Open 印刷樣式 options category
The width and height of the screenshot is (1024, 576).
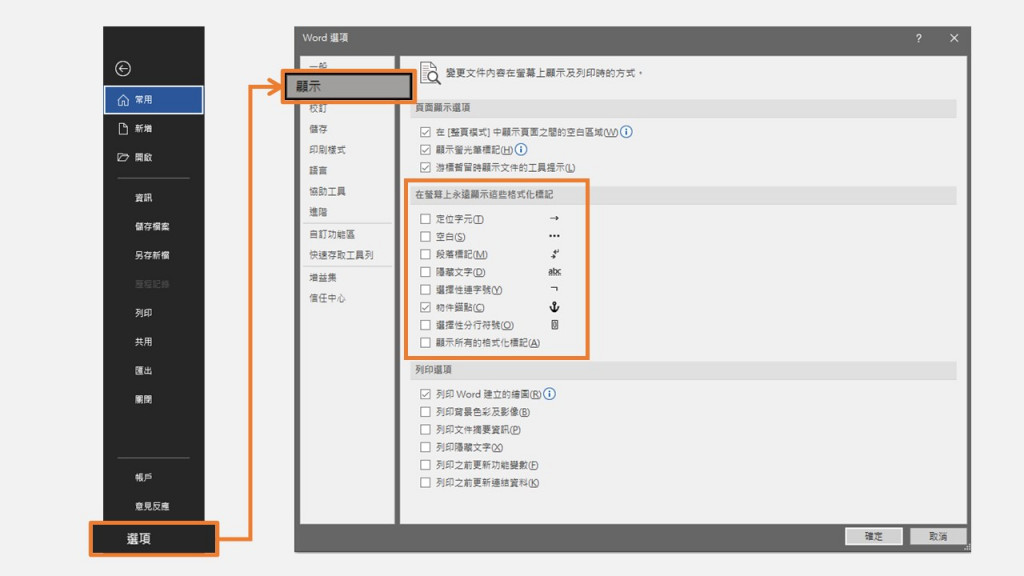point(327,150)
